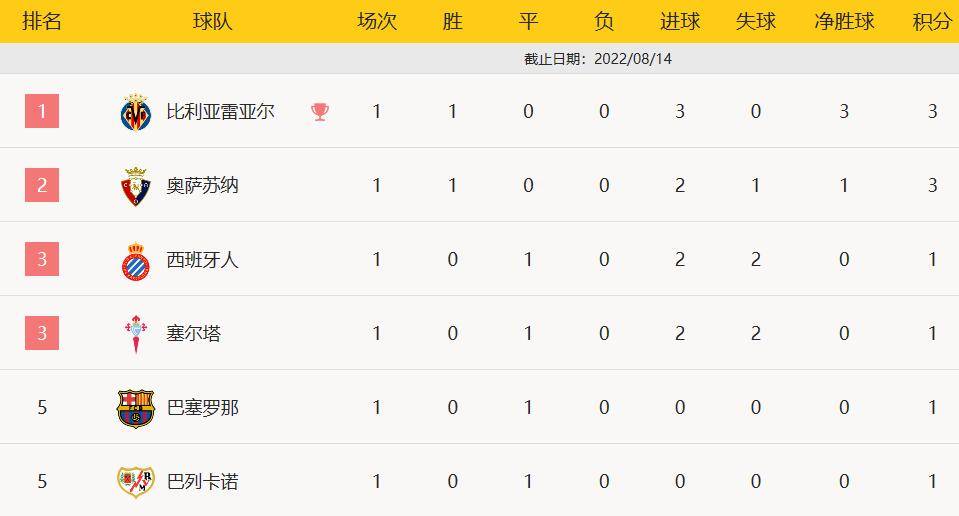Click the 净胜球 column header

click(844, 21)
